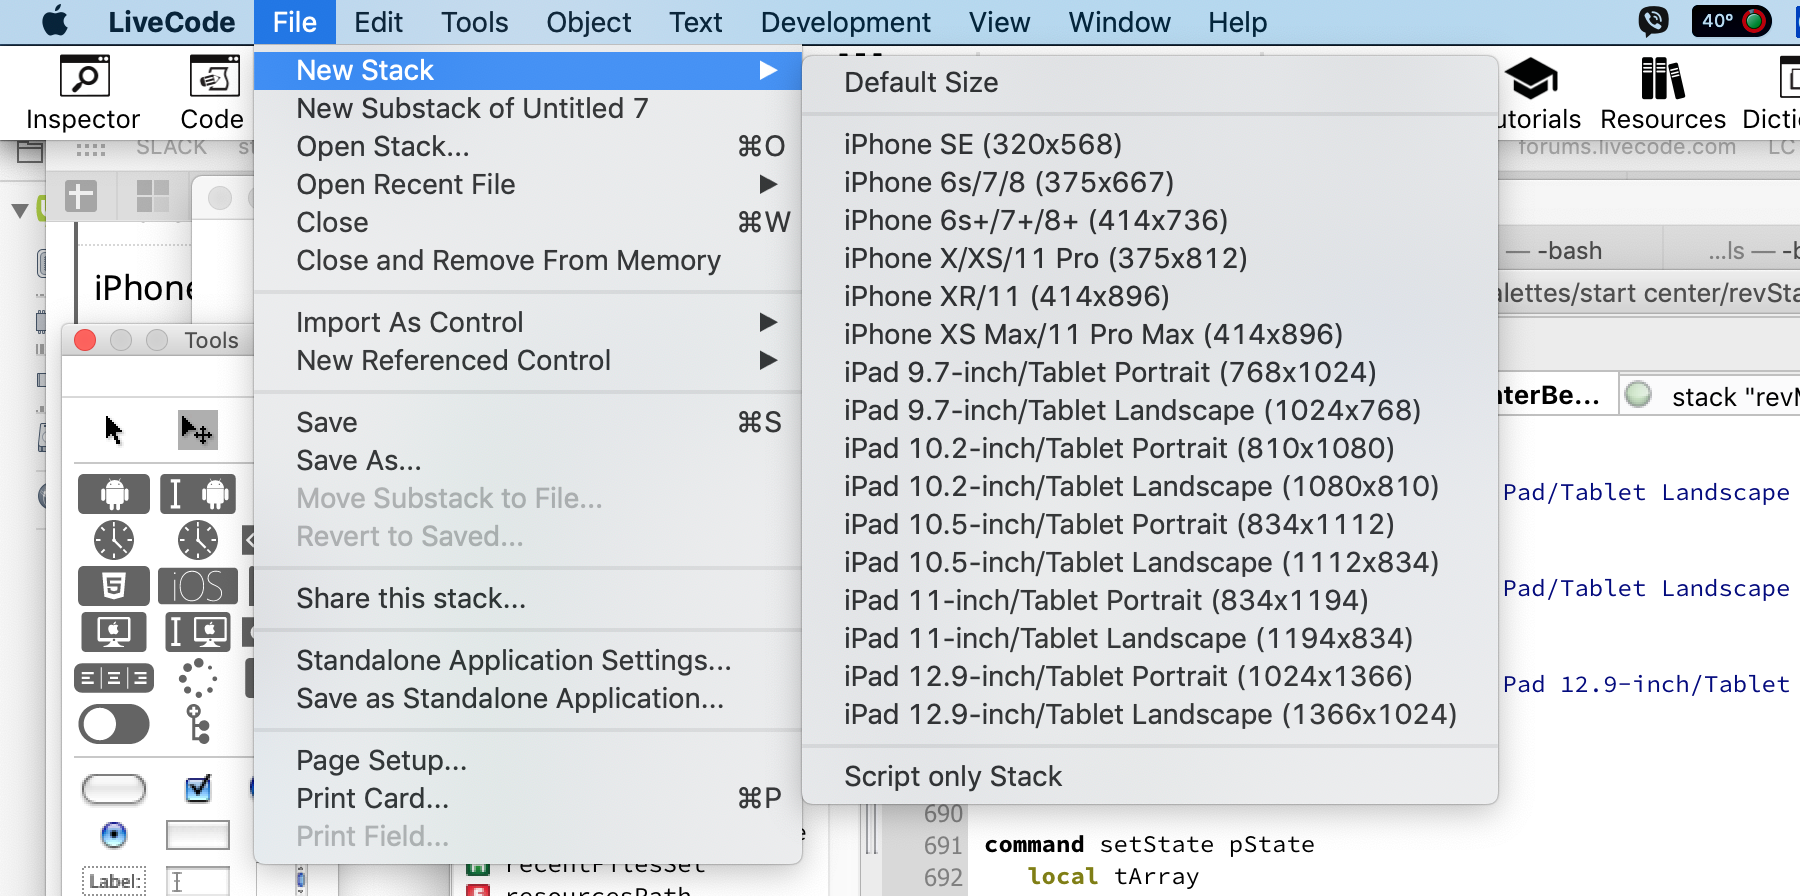The width and height of the screenshot is (1800, 896).
Task: Open the Object menu
Action: (x=589, y=22)
